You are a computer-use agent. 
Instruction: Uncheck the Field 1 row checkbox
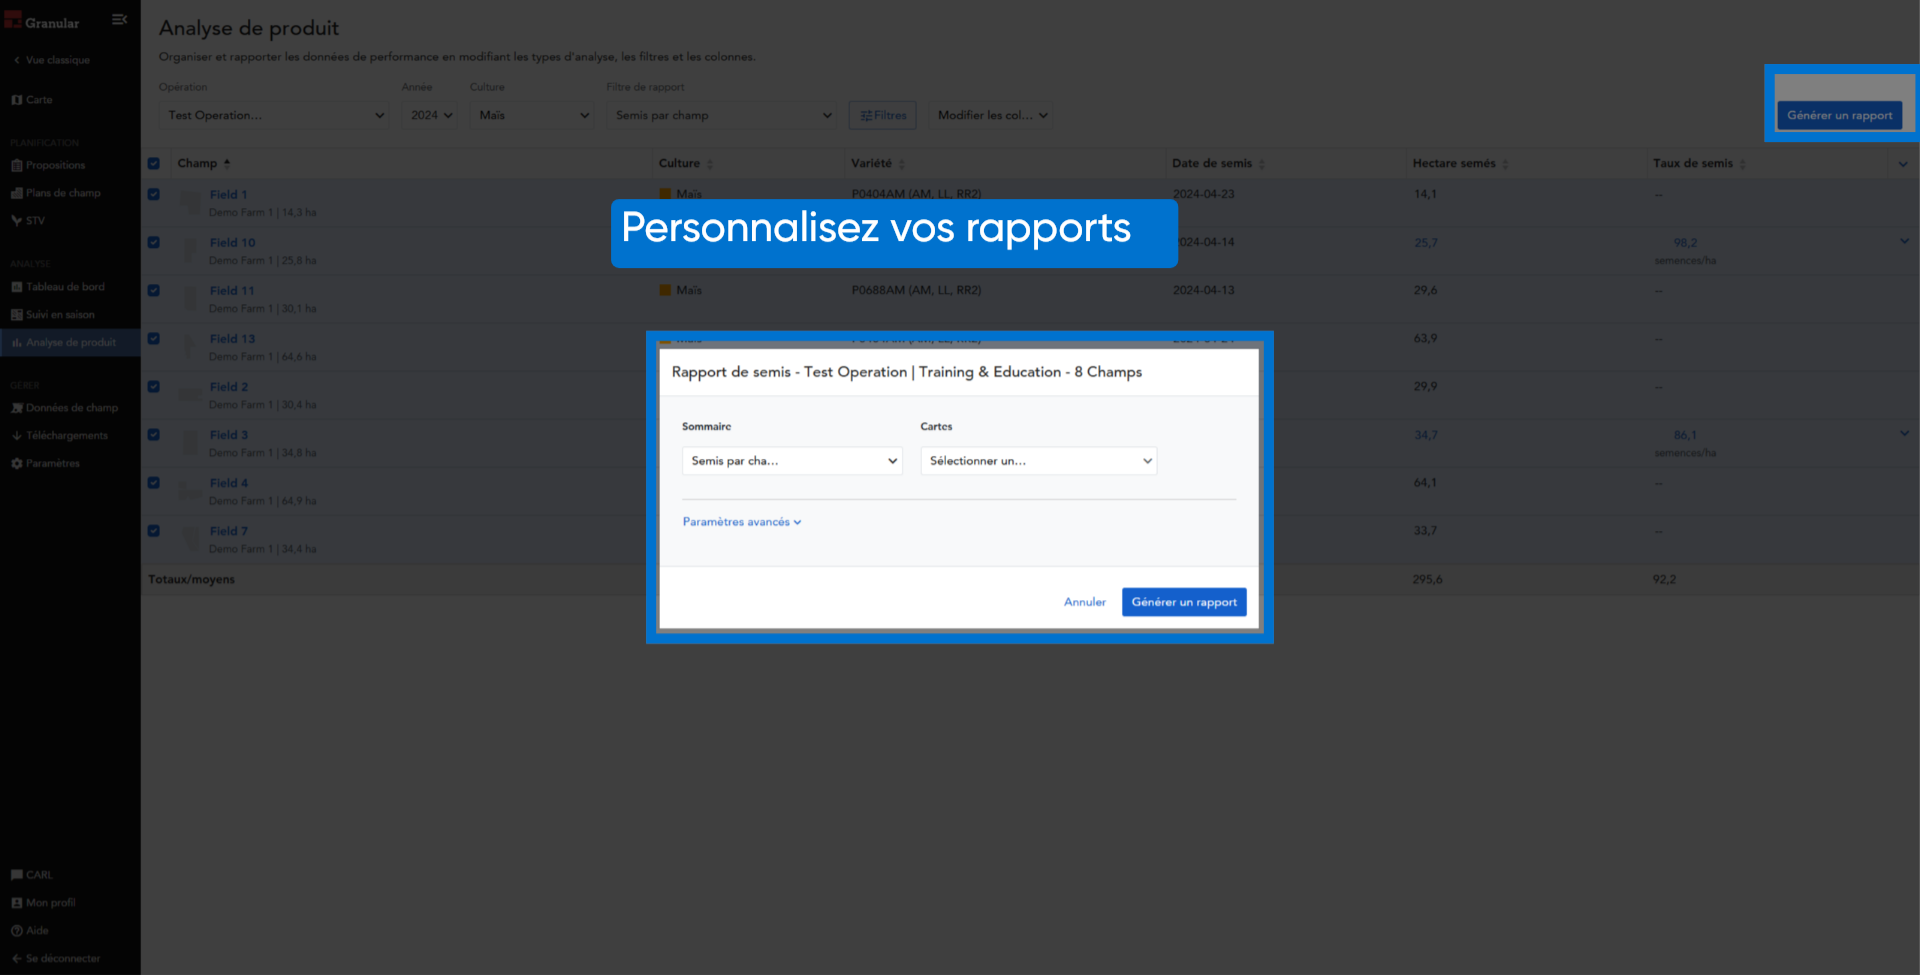tap(154, 194)
